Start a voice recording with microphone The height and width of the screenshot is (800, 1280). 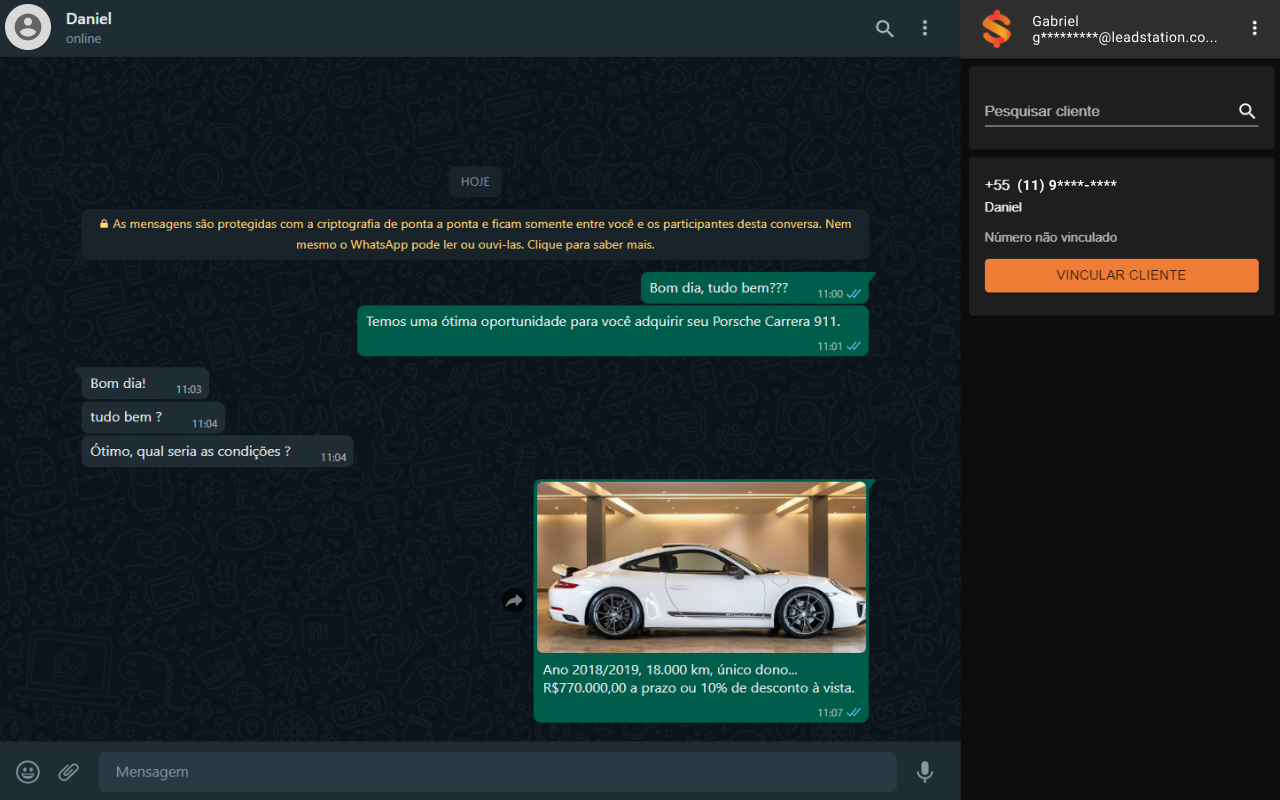[925, 772]
